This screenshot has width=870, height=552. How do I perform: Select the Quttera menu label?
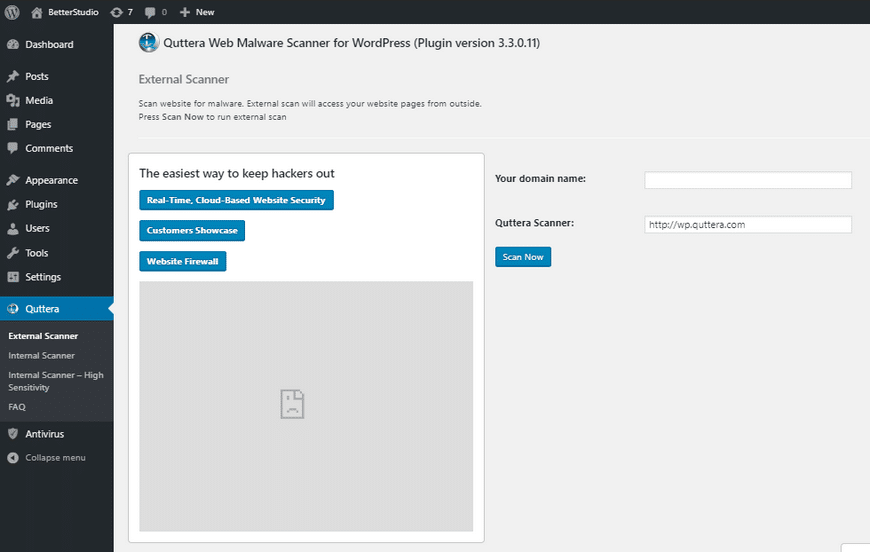pyautogui.click(x=42, y=309)
